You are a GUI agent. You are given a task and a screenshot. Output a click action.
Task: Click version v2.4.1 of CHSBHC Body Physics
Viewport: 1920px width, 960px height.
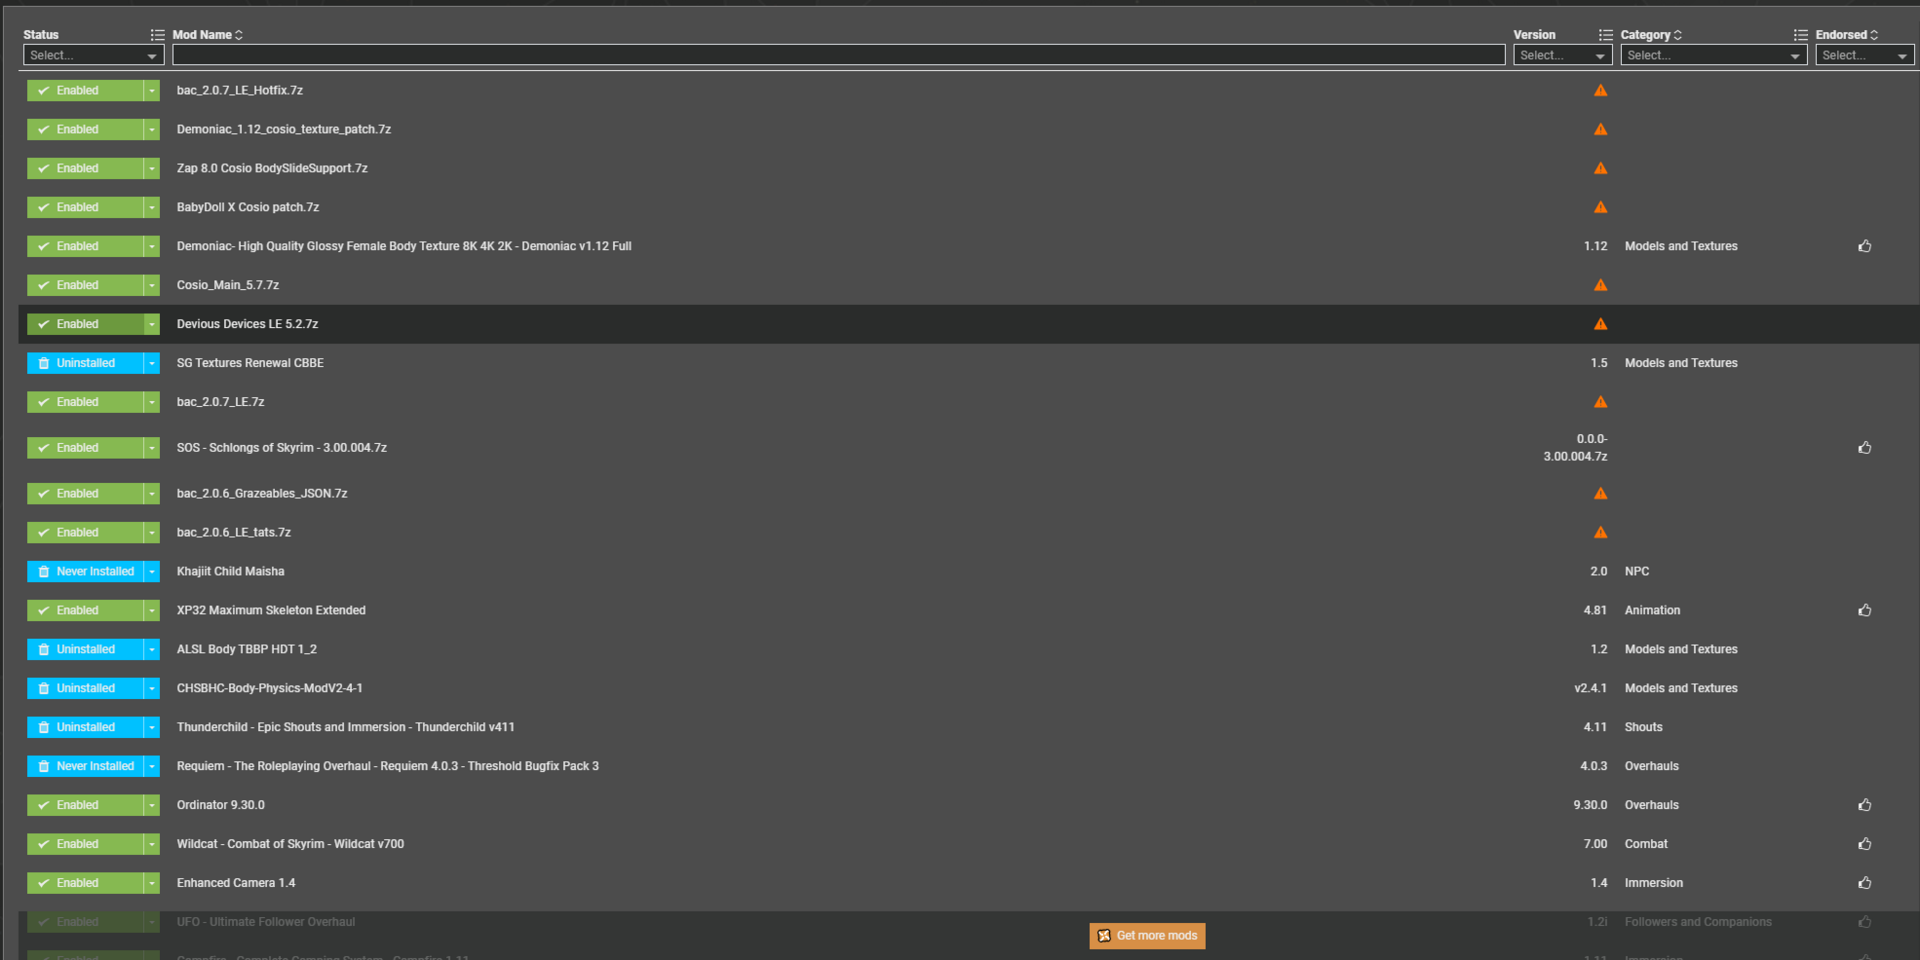point(1590,688)
